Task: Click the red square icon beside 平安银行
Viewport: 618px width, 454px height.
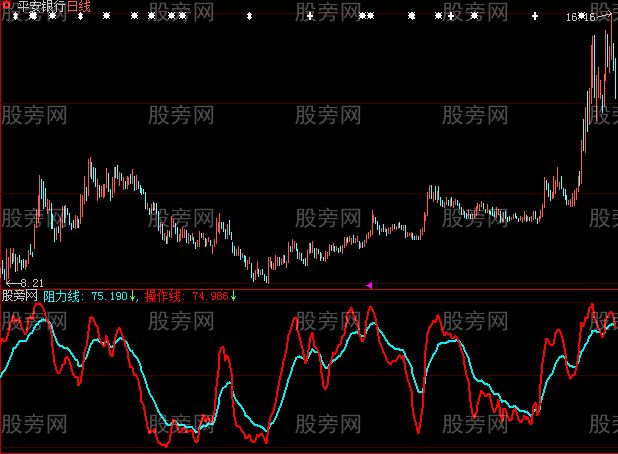Action: (6, 5)
